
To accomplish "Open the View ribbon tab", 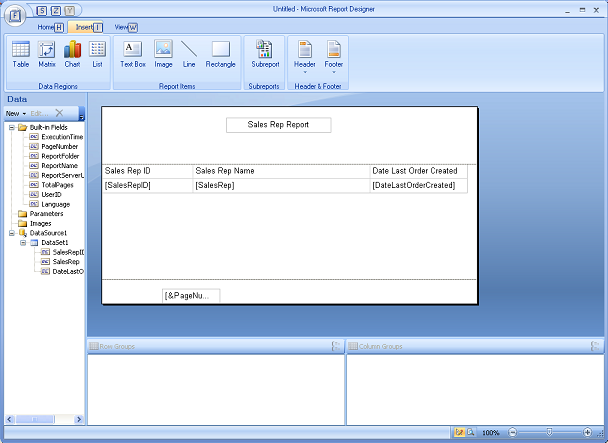I will 126,27.
